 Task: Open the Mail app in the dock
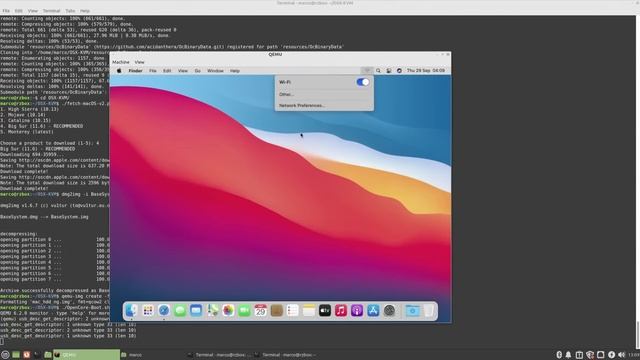tap(196, 311)
